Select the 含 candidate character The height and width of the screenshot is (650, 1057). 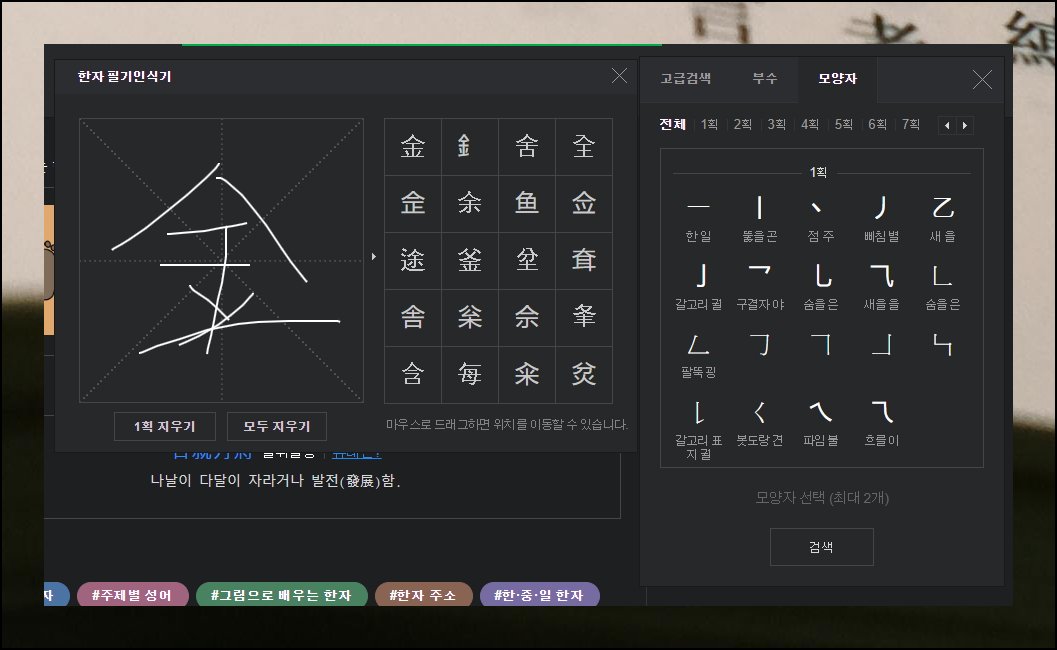413,374
